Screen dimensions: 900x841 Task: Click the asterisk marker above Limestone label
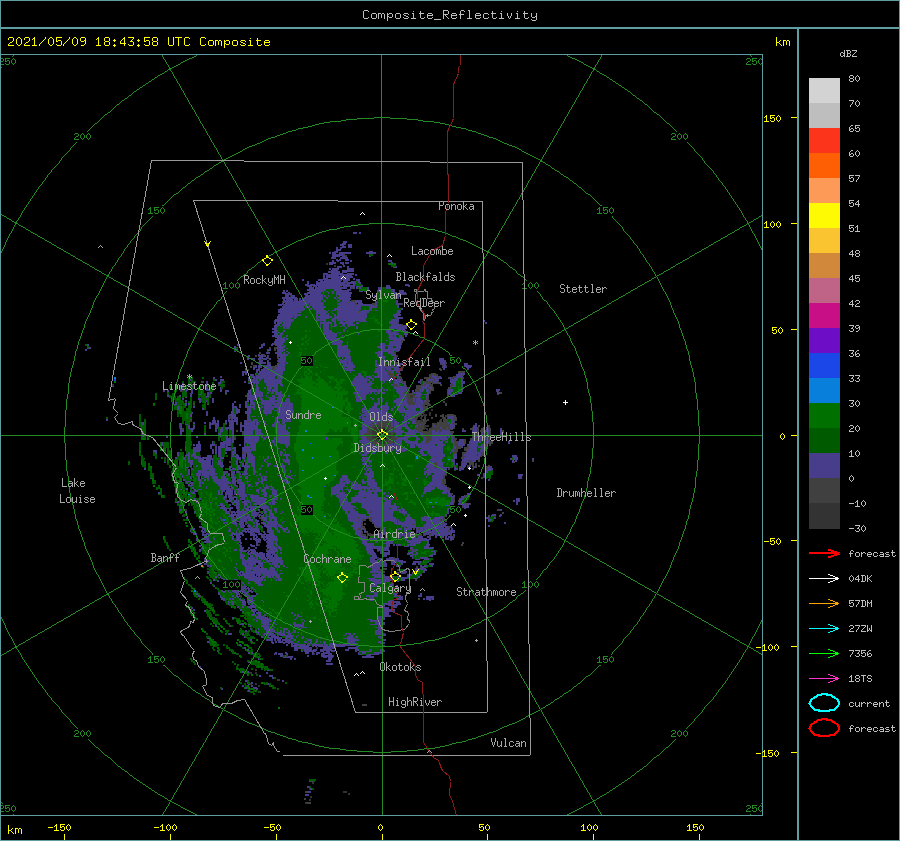189,377
